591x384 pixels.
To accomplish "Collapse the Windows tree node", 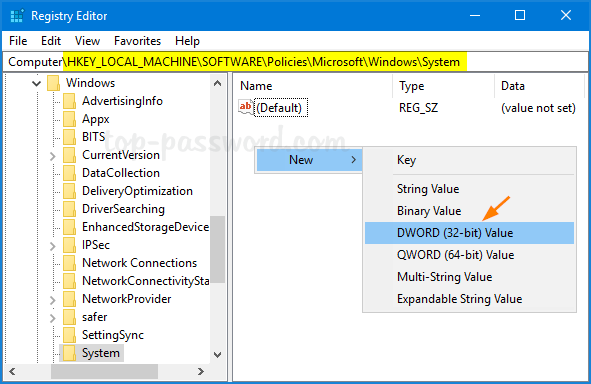I will point(37,83).
